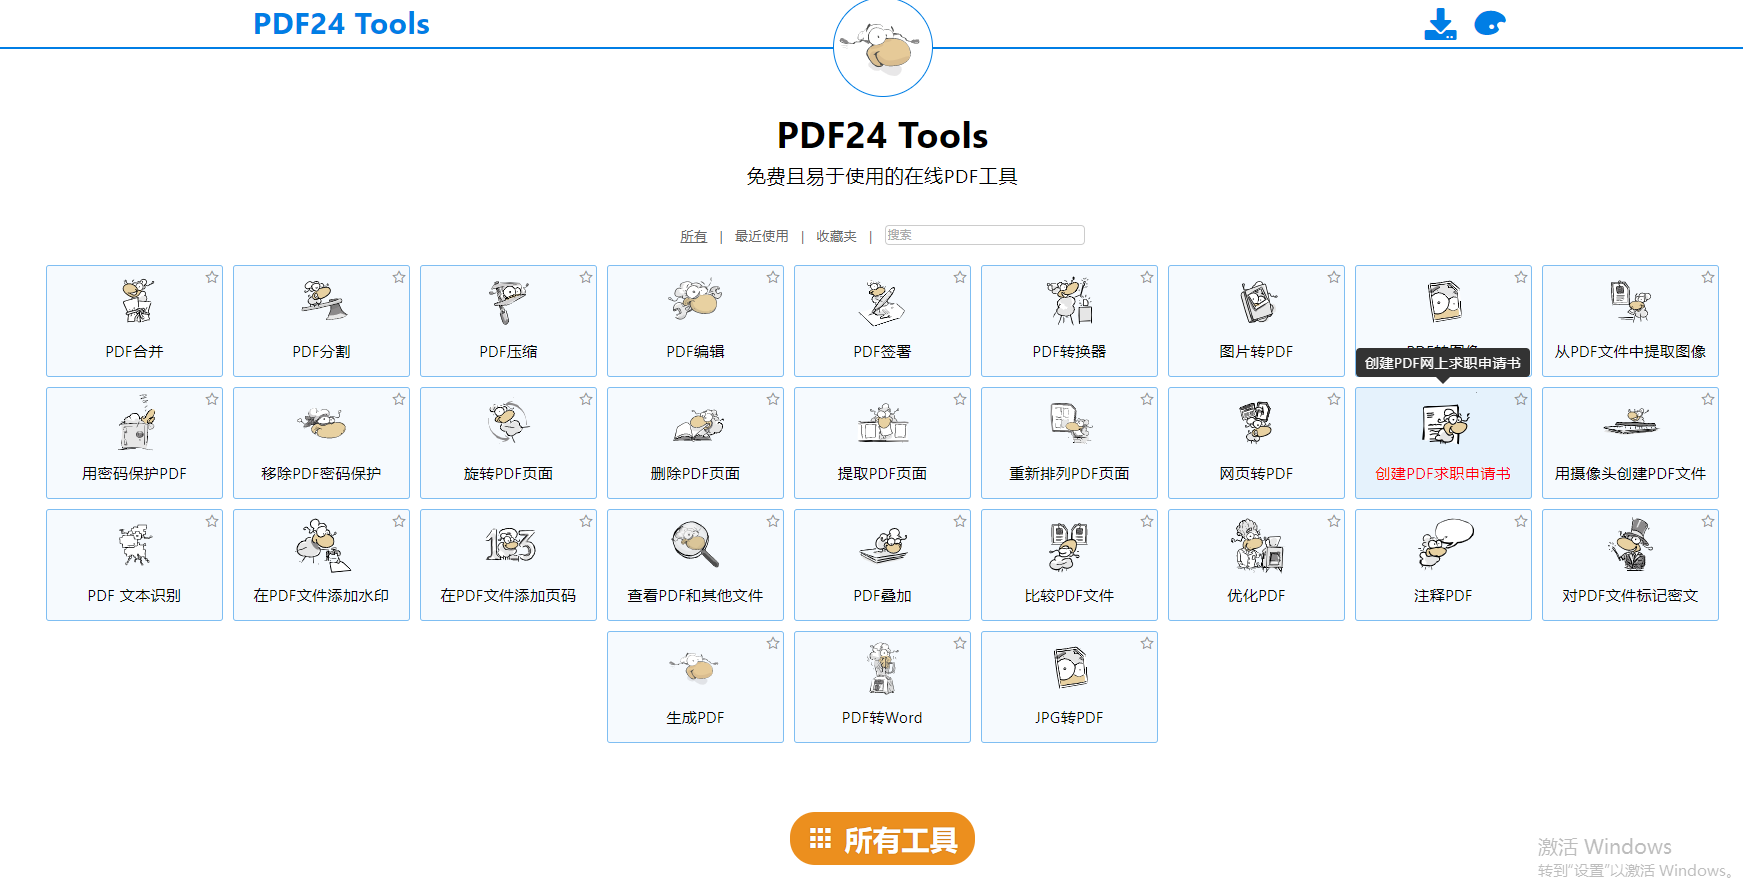Open the 提取PDF页面 tool
This screenshot has height=881, width=1743.
882,443
